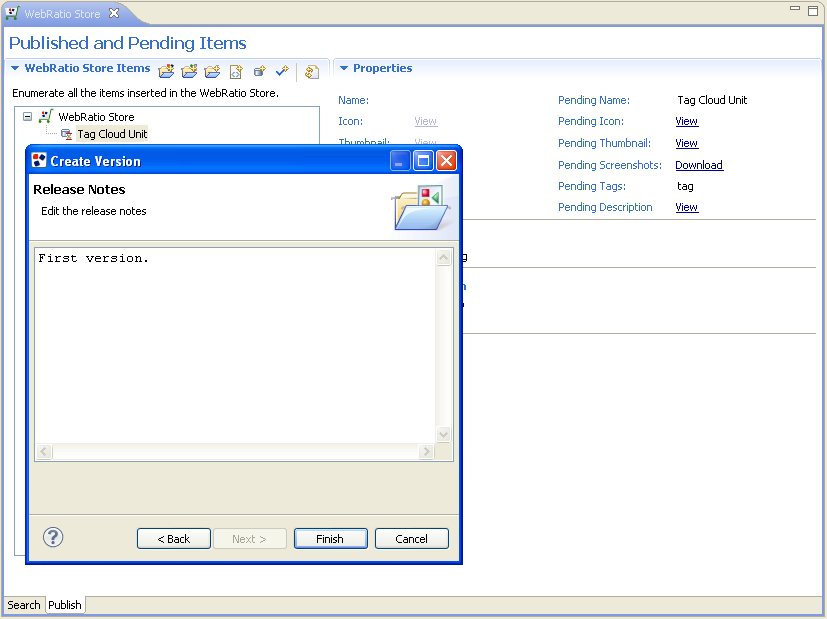827x619 pixels.
Task: Click the cylinder with star toolbar icon
Action: click(259, 71)
